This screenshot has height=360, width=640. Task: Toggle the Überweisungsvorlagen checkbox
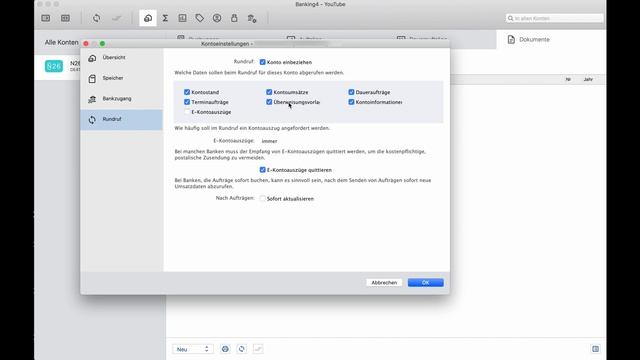pos(269,102)
